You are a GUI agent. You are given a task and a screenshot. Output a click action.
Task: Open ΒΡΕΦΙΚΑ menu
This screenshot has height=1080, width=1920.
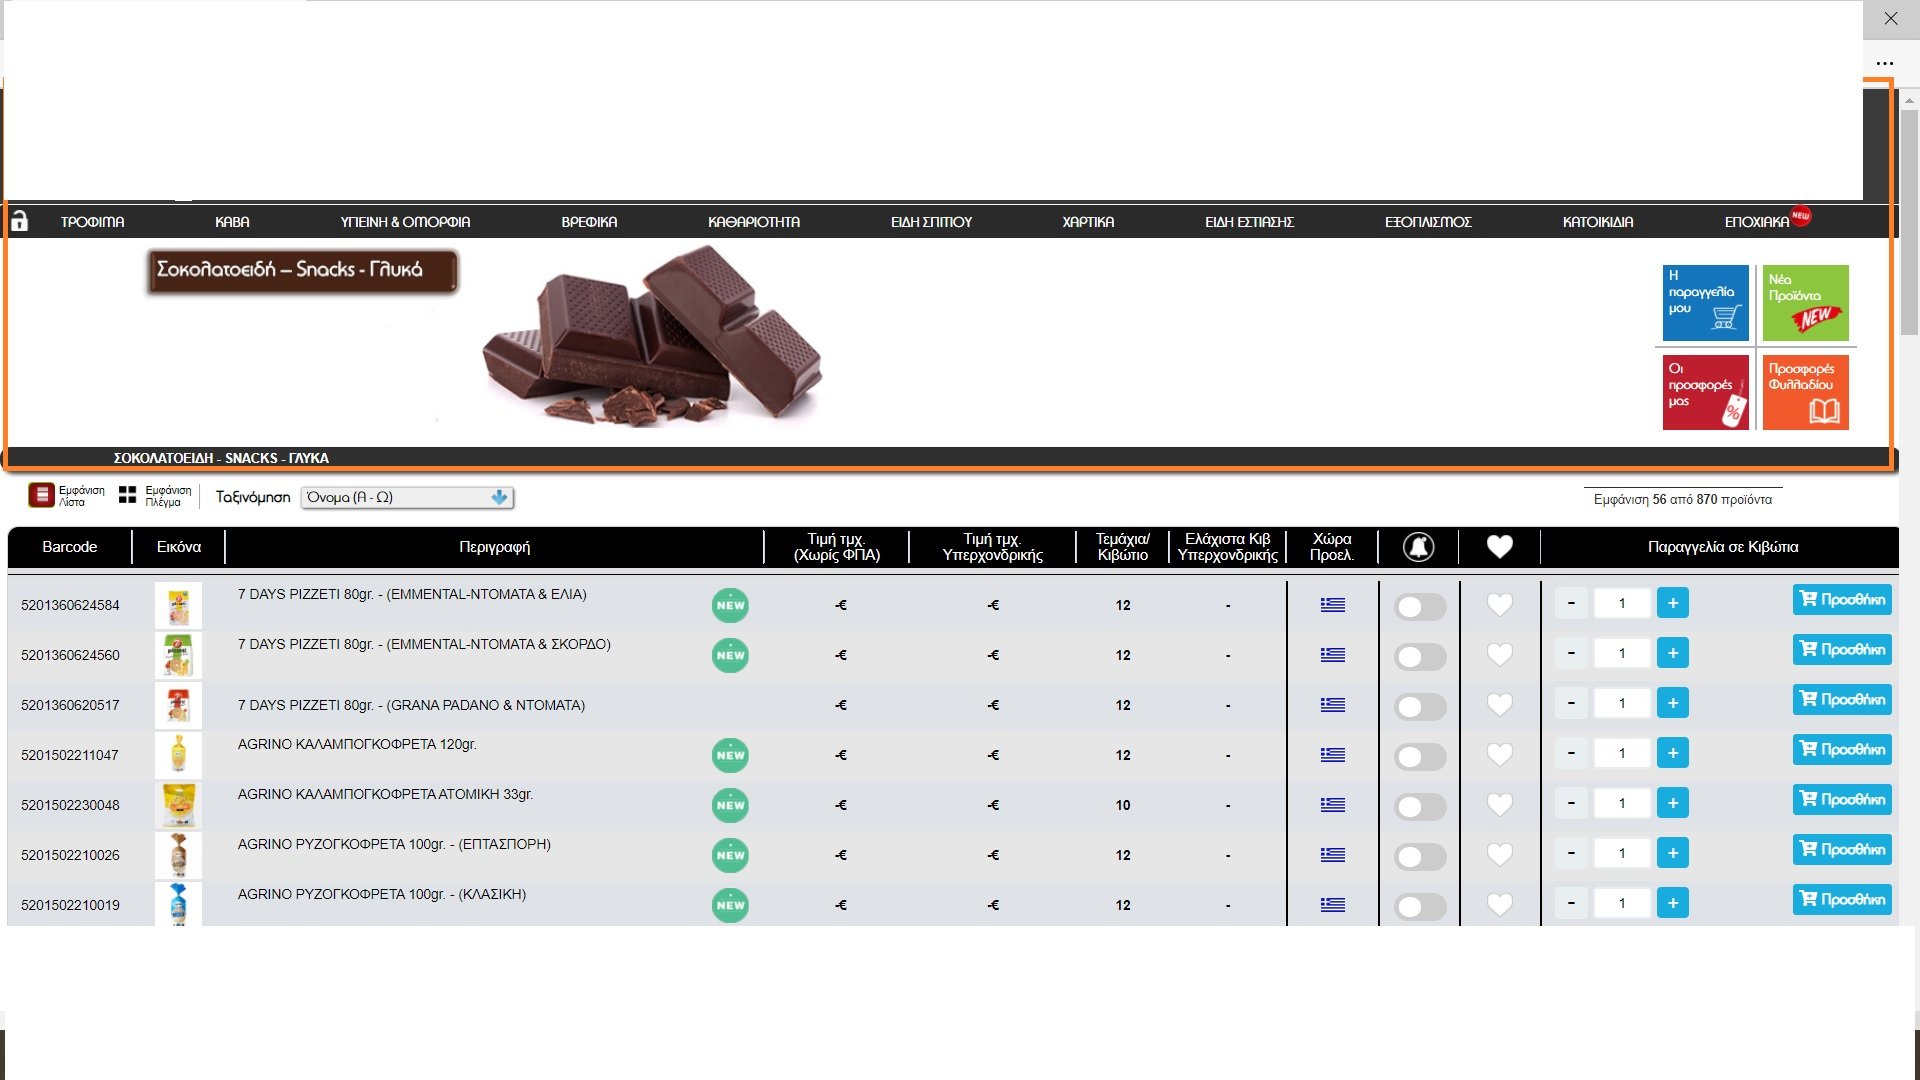(x=589, y=222)
